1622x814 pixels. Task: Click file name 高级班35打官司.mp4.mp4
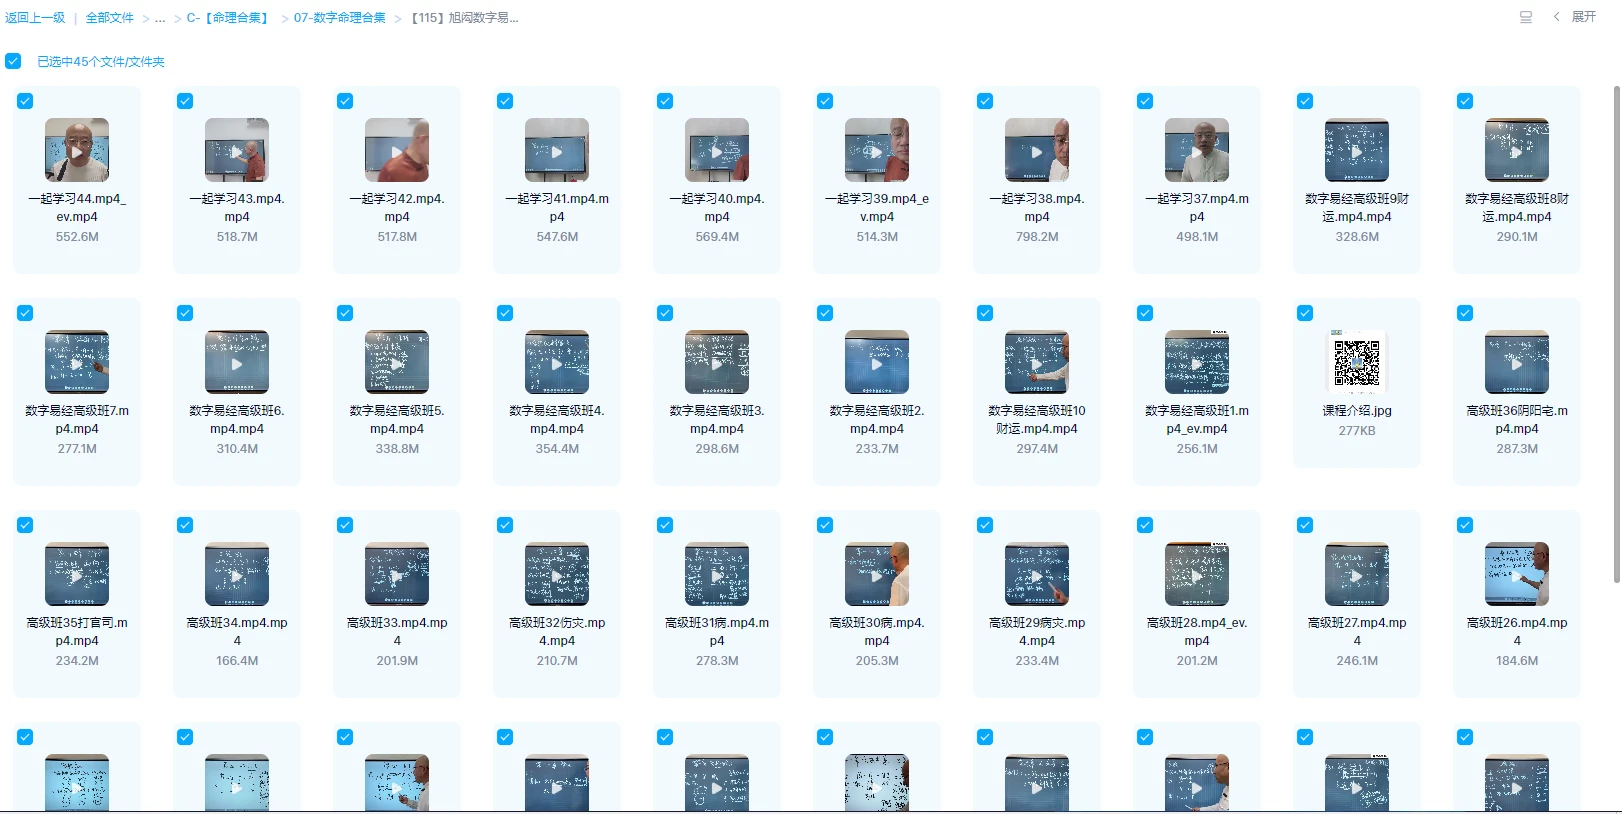(x=77, y=632)
